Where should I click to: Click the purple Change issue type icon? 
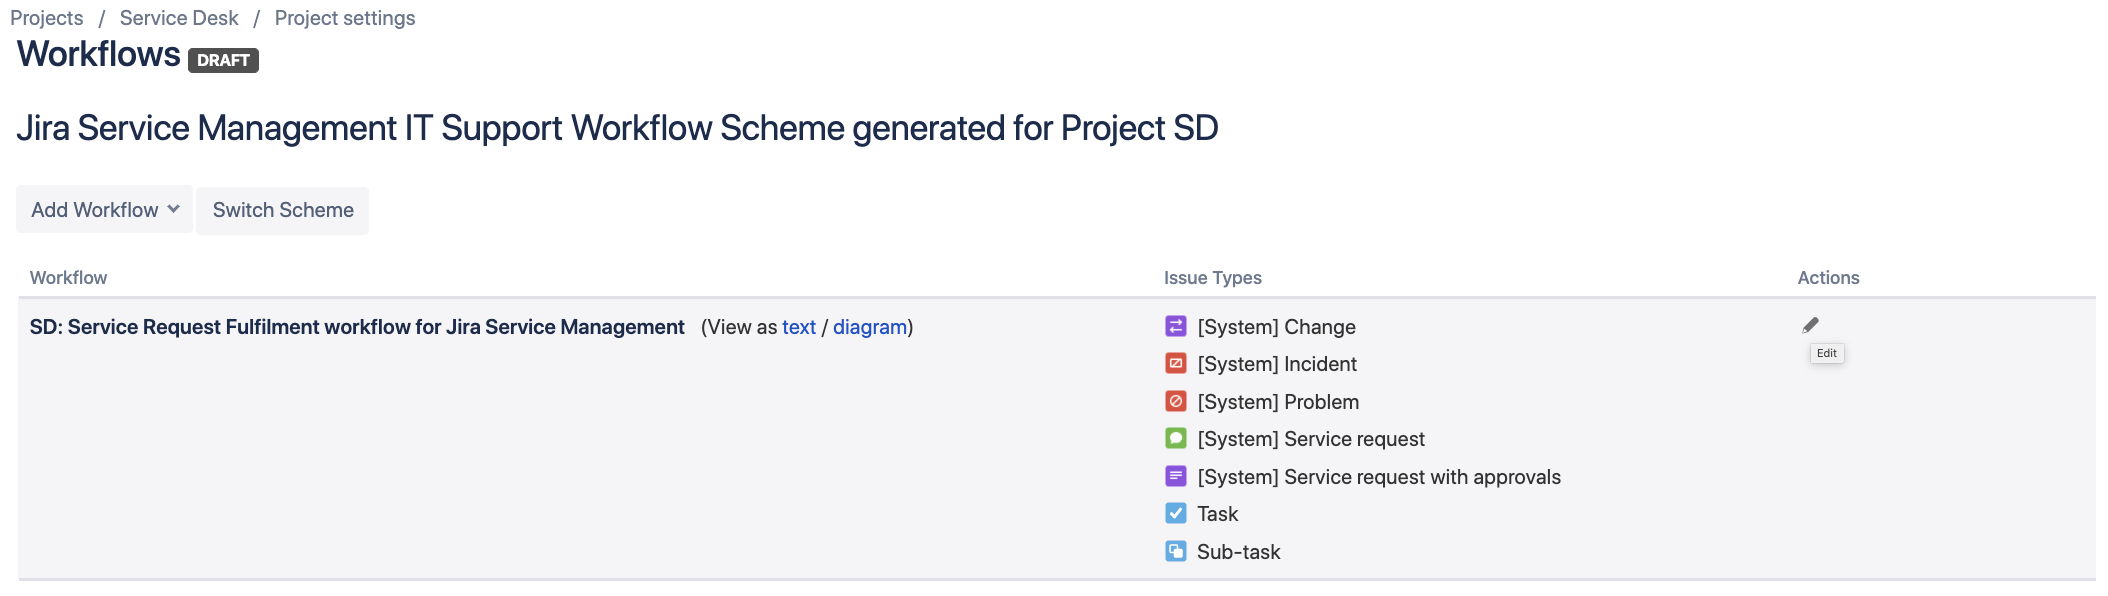pyautogui.click(x=1176, y=327)
